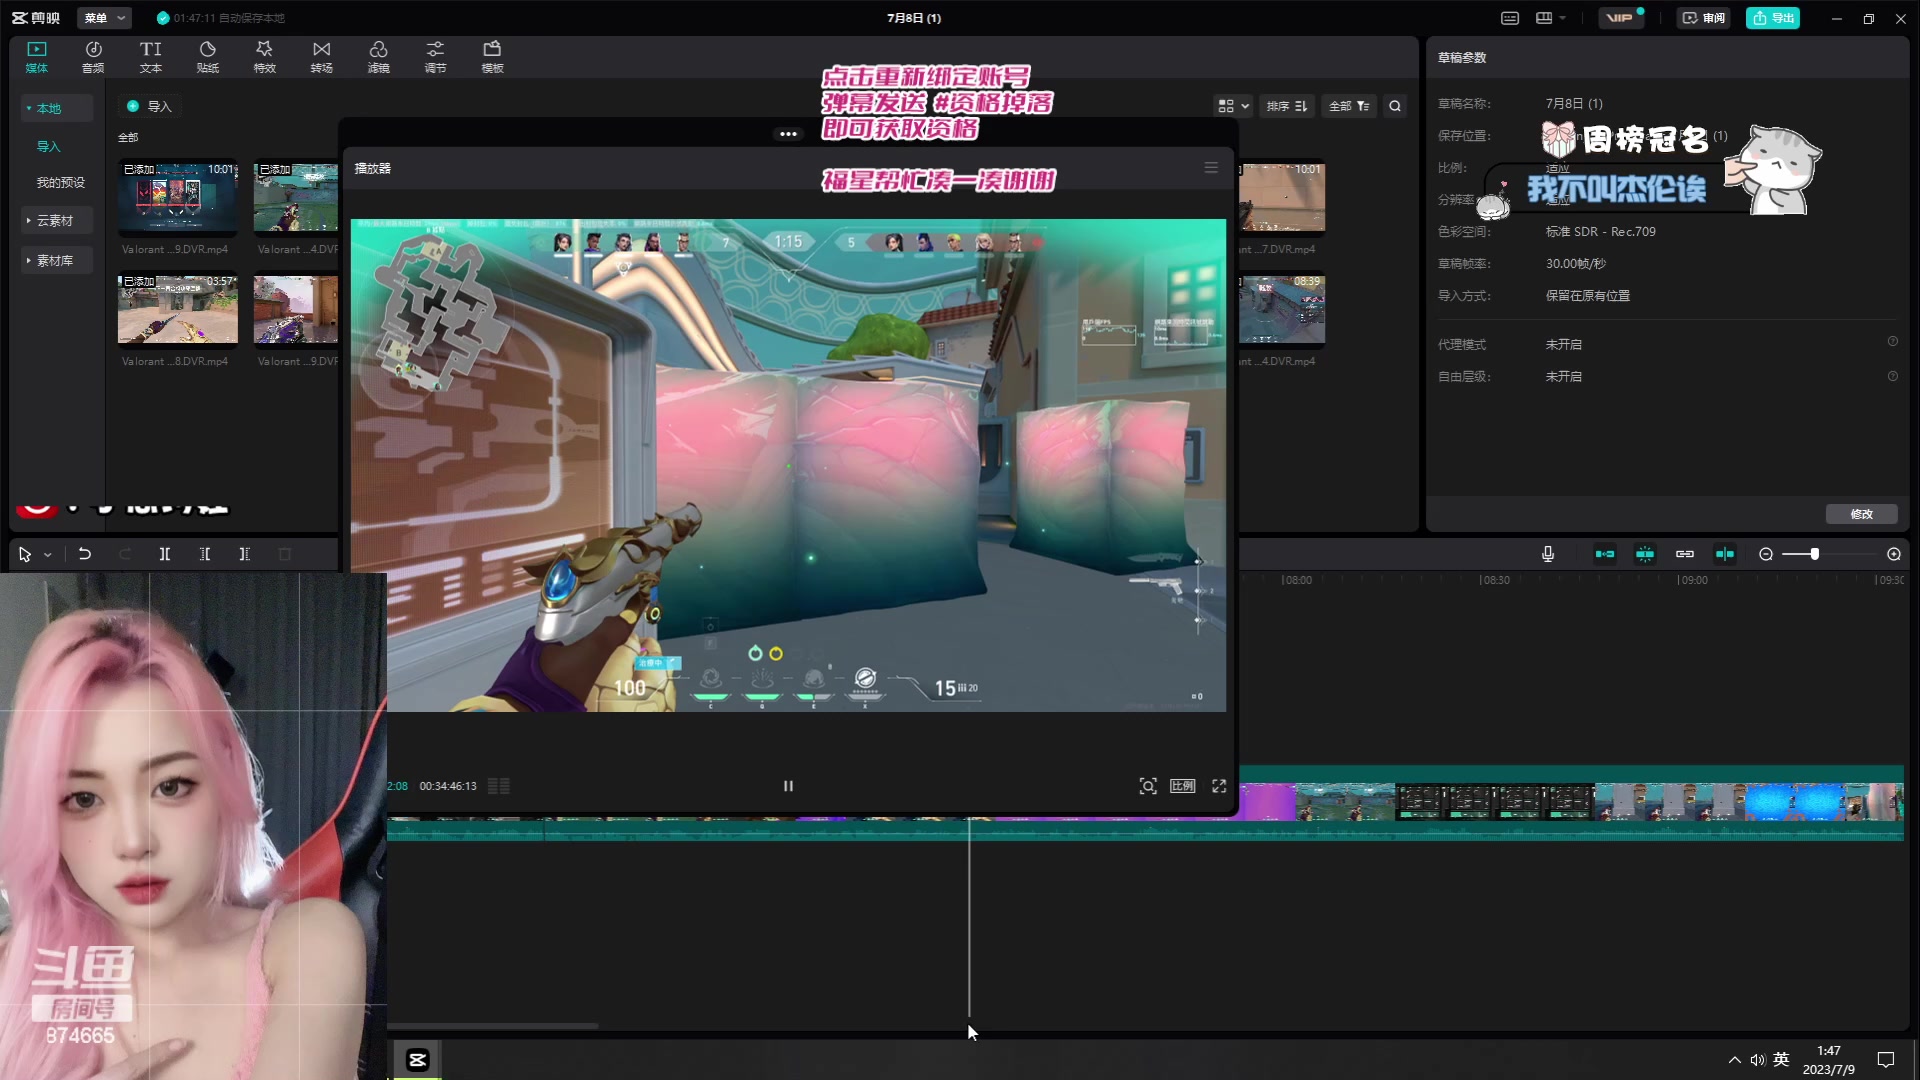The width and height of the screenshot is (1920, 1080).
Task: Open the 转场 (Transitions) tab
Action: click(321, 57)
